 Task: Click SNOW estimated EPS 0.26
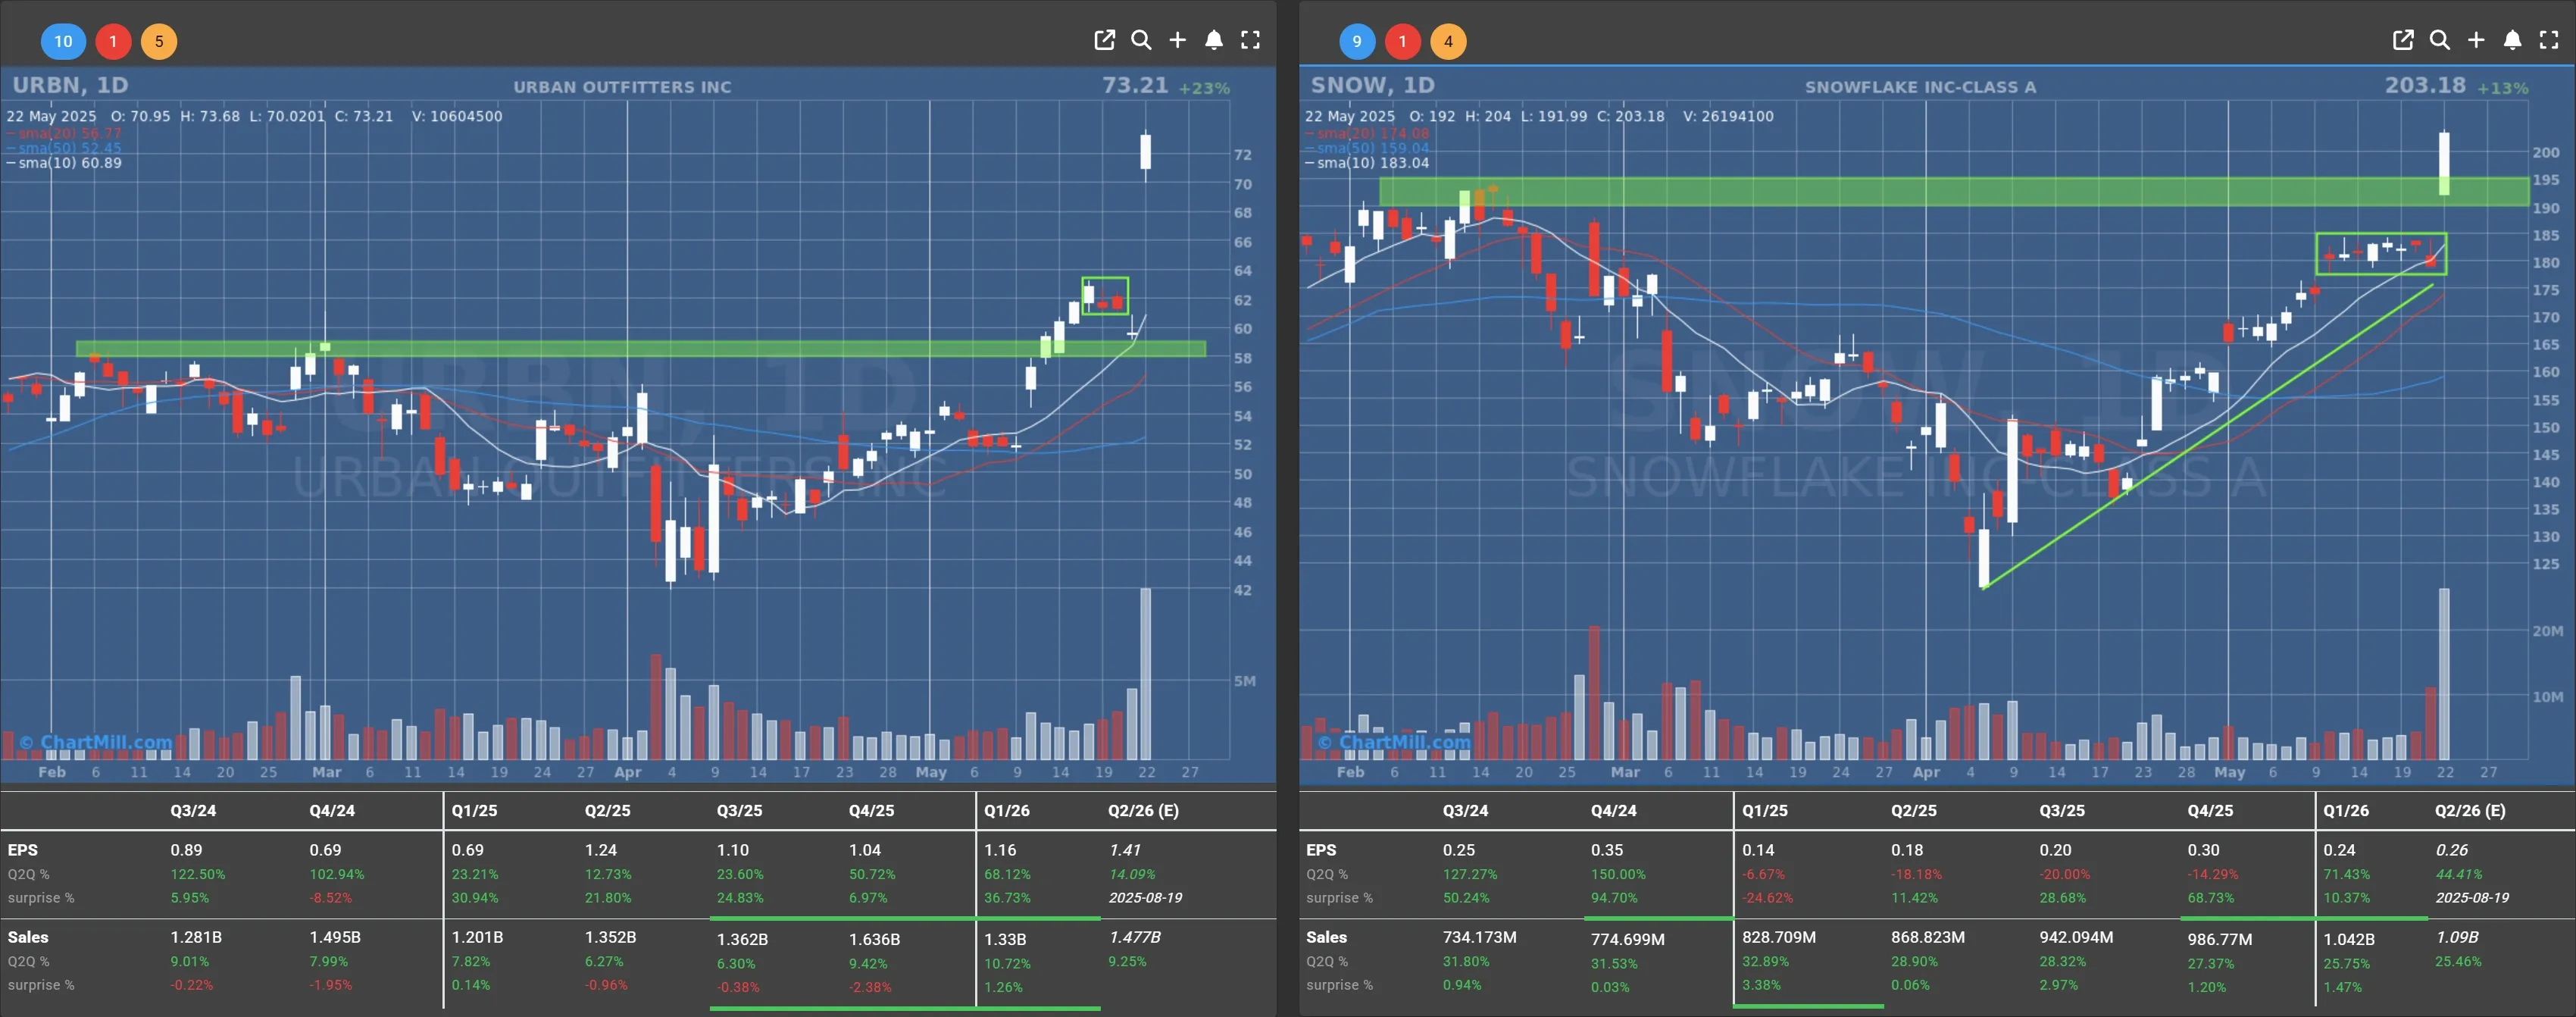coord(2452,850)
